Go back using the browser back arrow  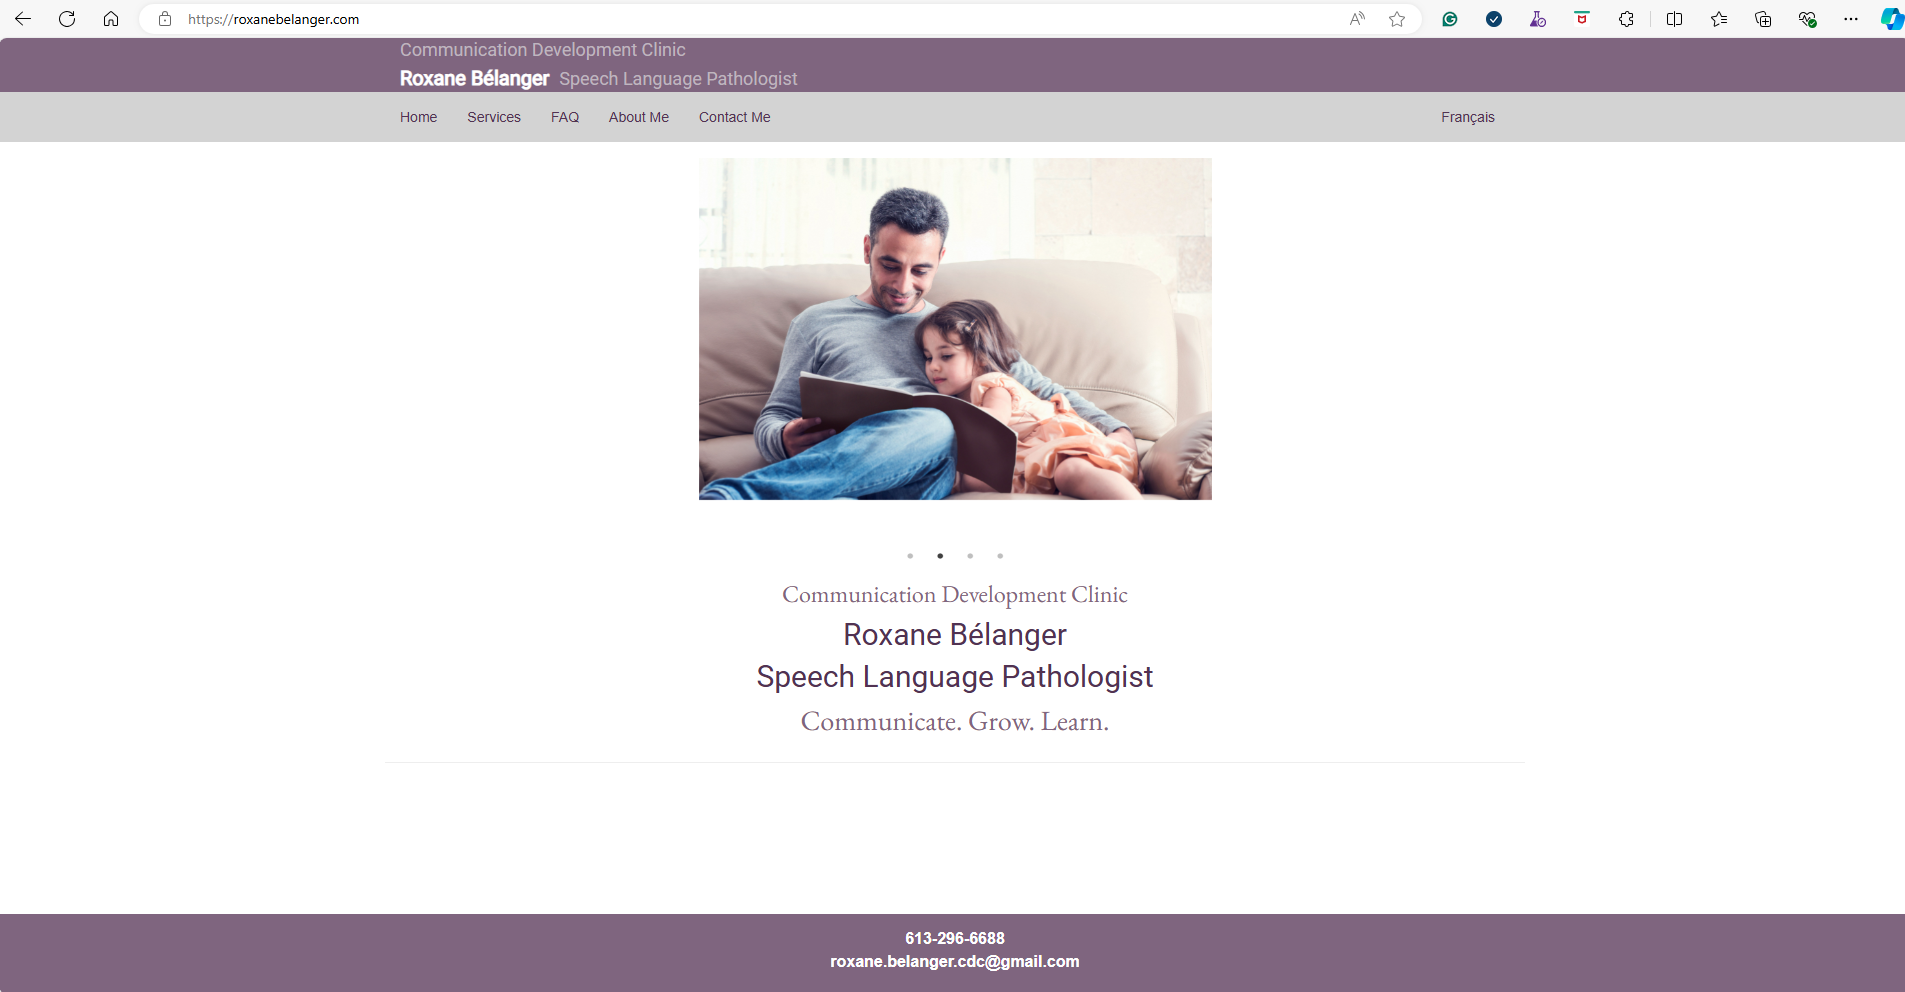pos(23,19)
